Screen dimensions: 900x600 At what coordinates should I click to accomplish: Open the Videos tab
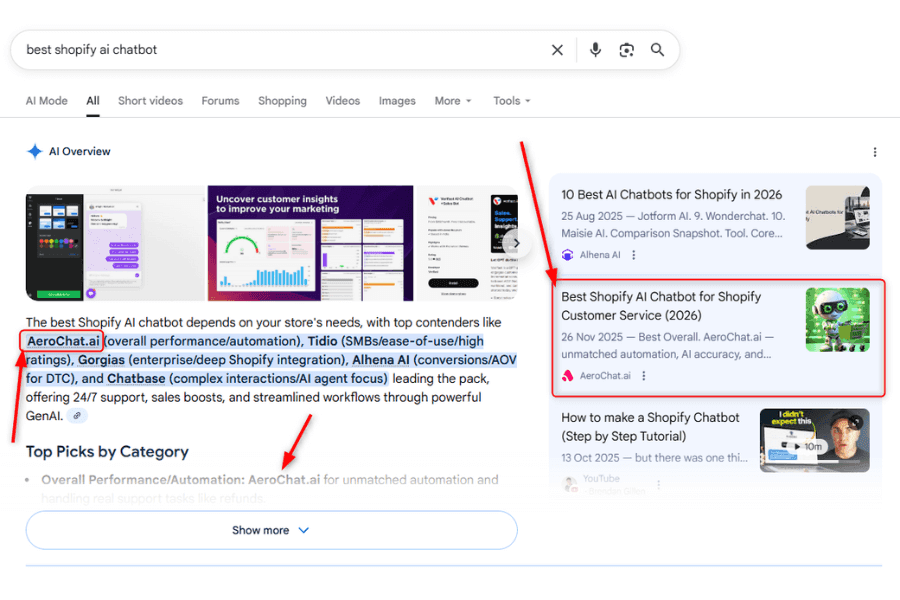pos(343,101)
